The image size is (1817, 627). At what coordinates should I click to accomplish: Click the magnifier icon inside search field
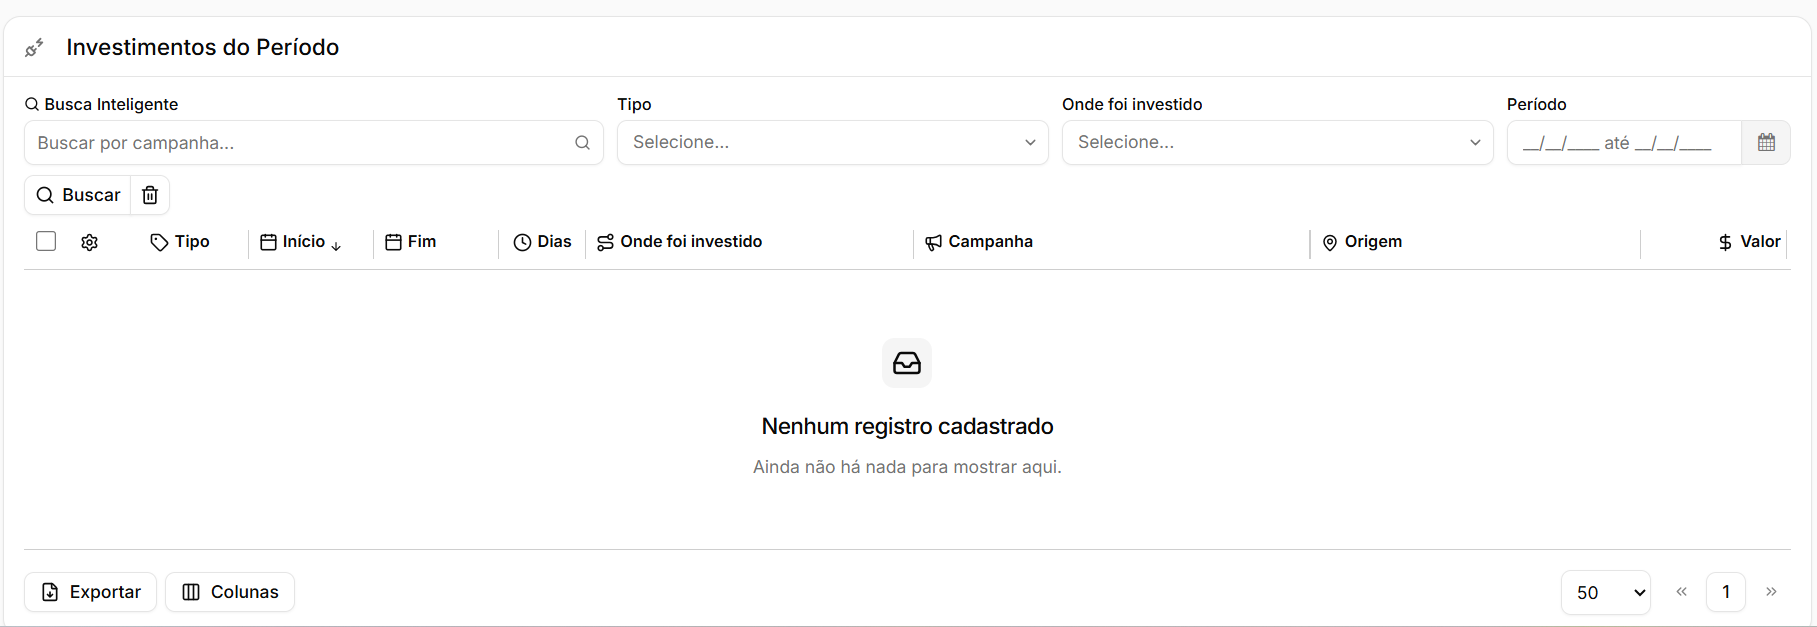click(582, 143)
